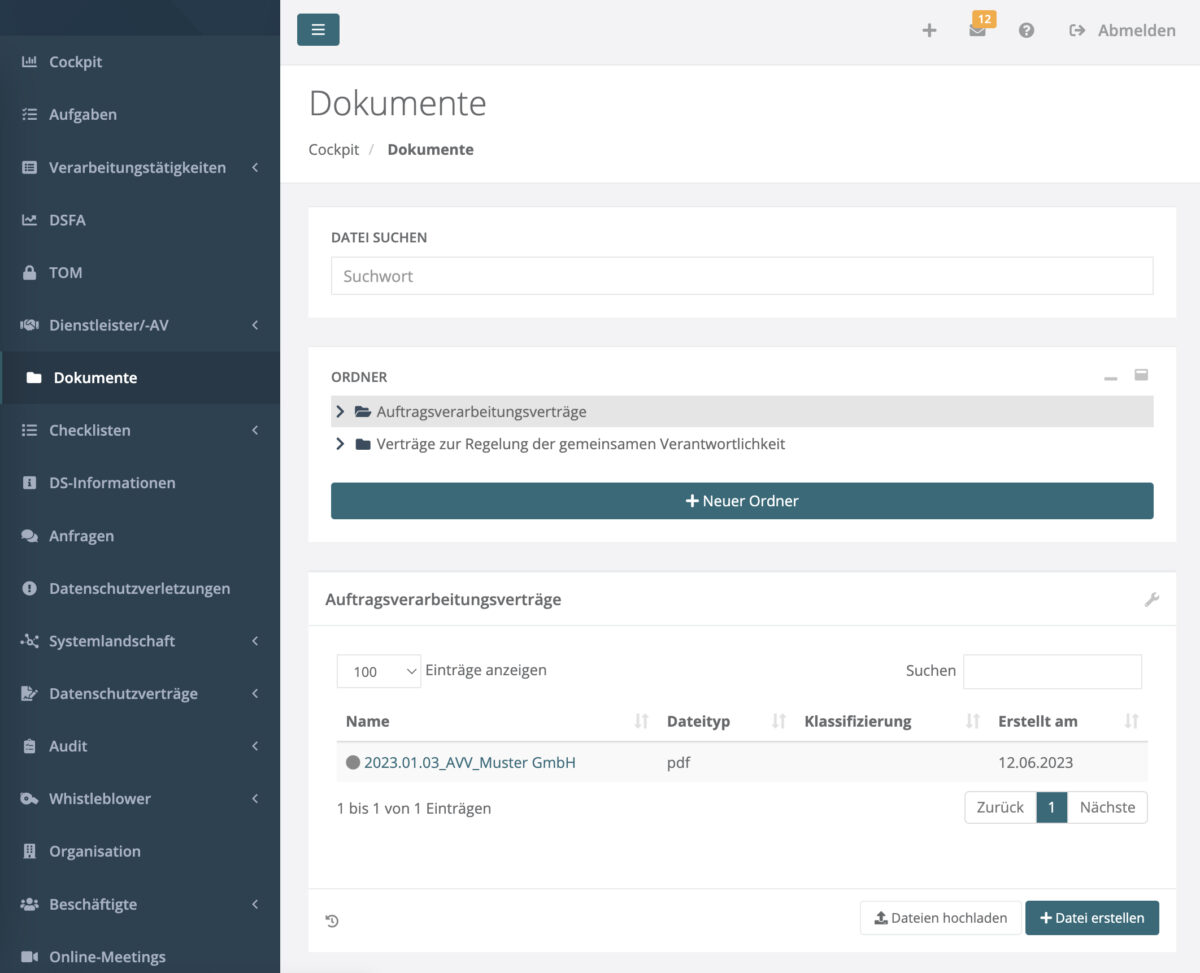The height and width of the screenshot is (973, 1200).
Task: Go to Datenschutzverletzungen in sidebar
Action: pyautogui.click(x=139, y=589)
